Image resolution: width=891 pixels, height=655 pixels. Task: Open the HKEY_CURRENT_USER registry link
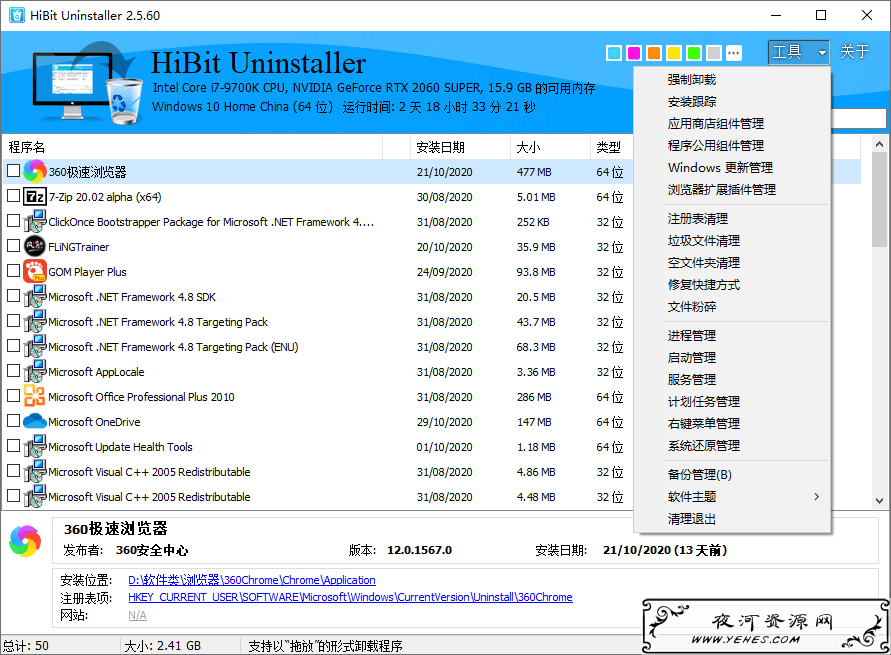[x=350, y=597]
